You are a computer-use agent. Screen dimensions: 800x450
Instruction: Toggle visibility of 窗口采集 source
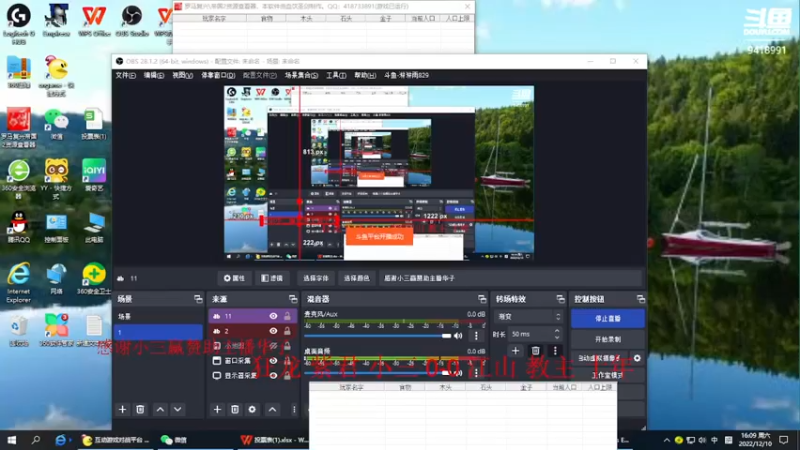coord(273,361)
